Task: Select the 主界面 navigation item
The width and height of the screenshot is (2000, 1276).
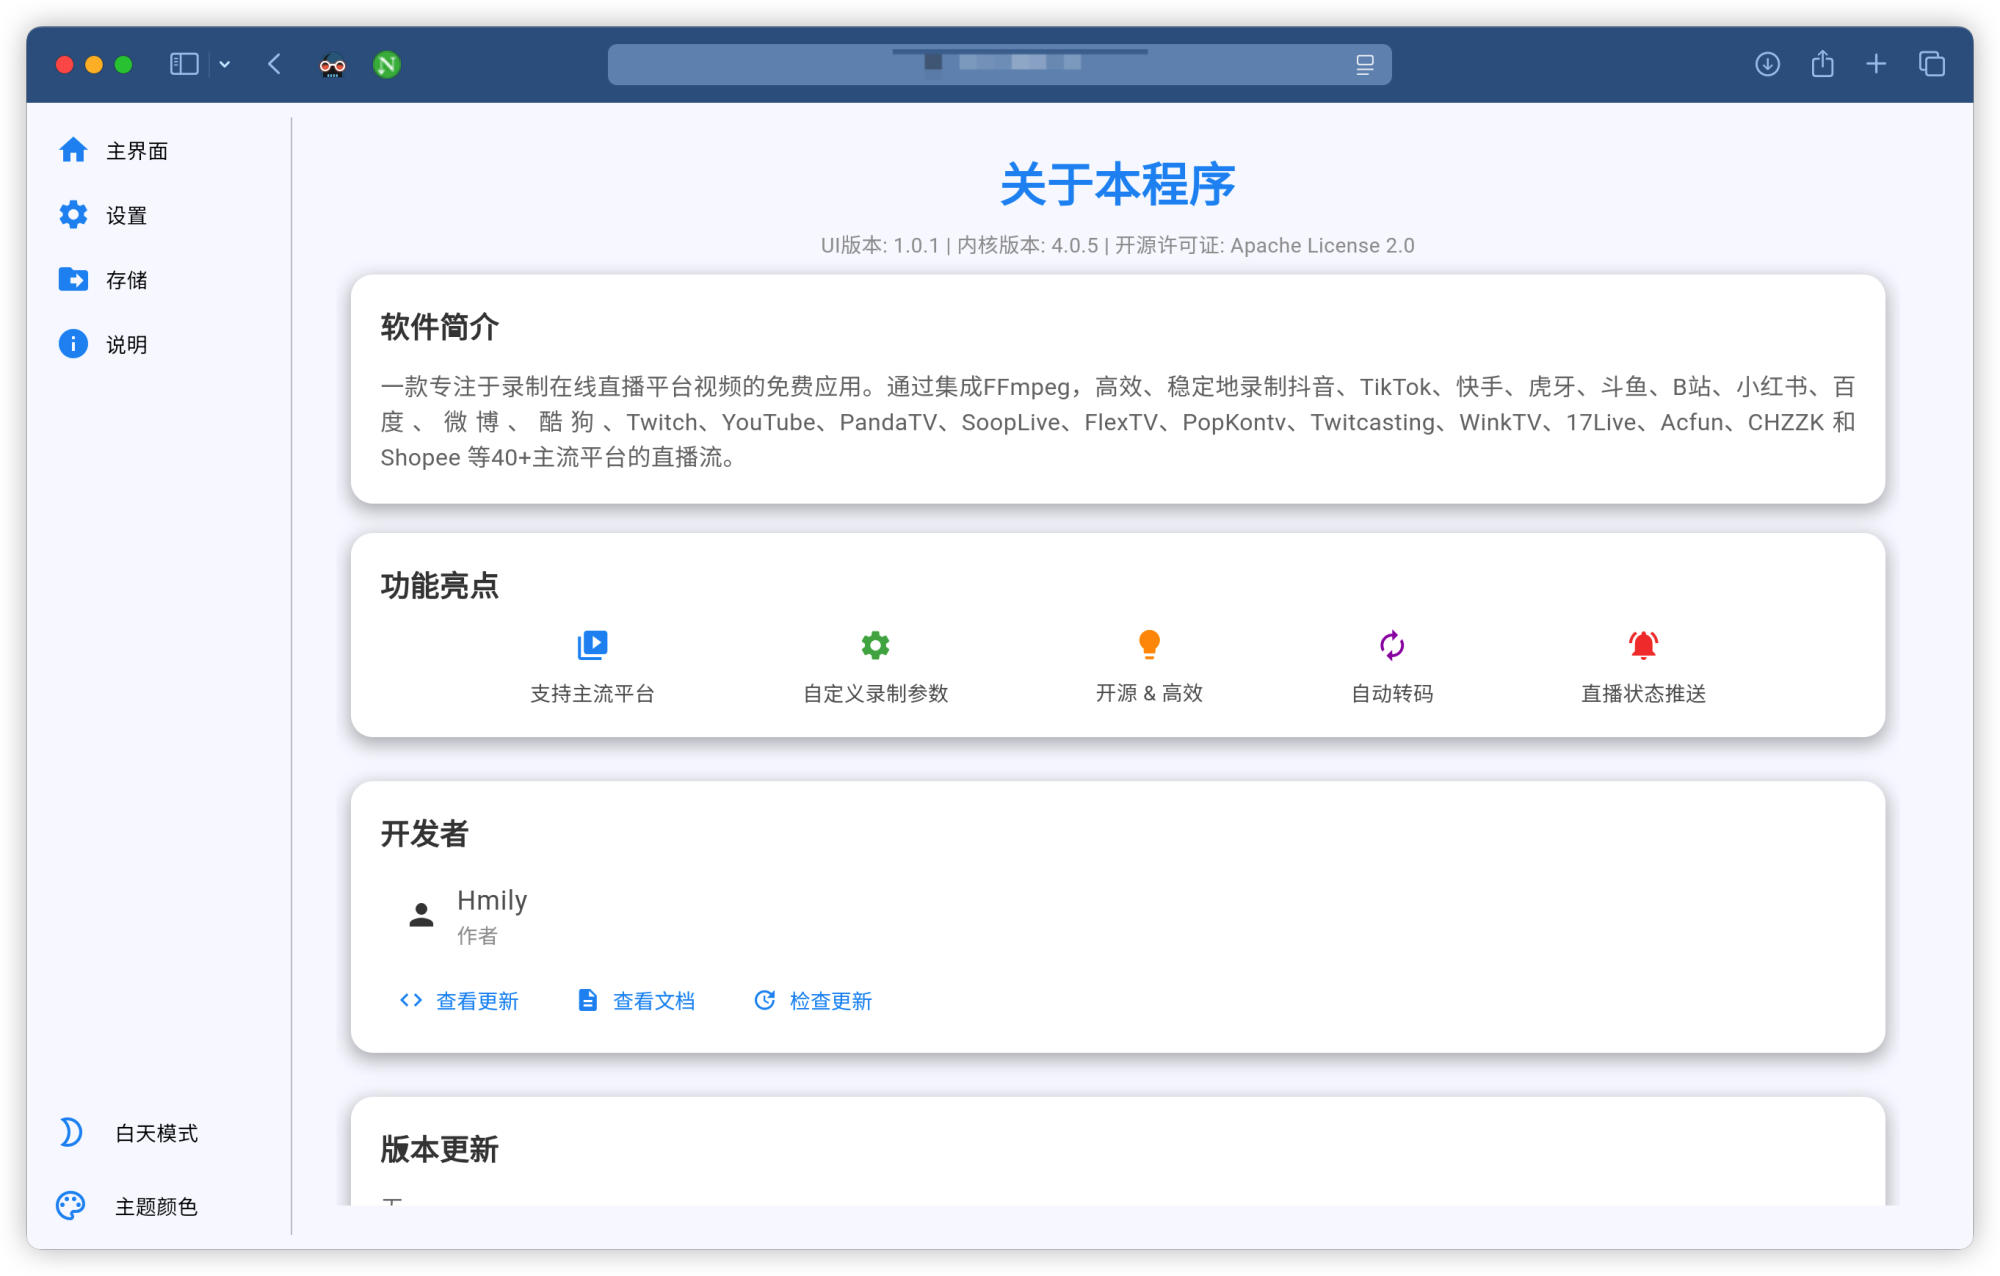Action: pos(138,150)
